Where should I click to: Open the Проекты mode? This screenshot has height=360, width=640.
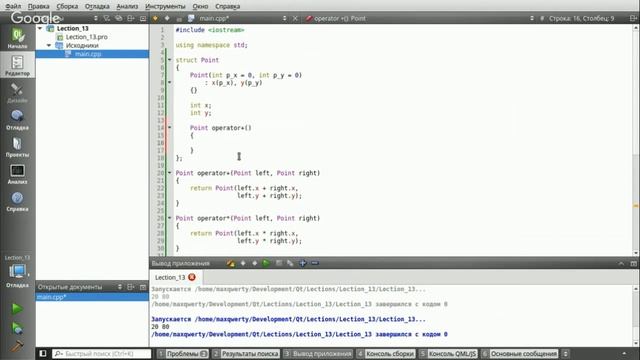coord(17,147)
